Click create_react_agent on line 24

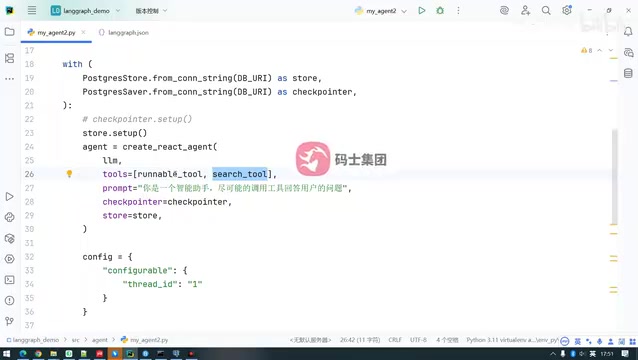coord(168,147)
